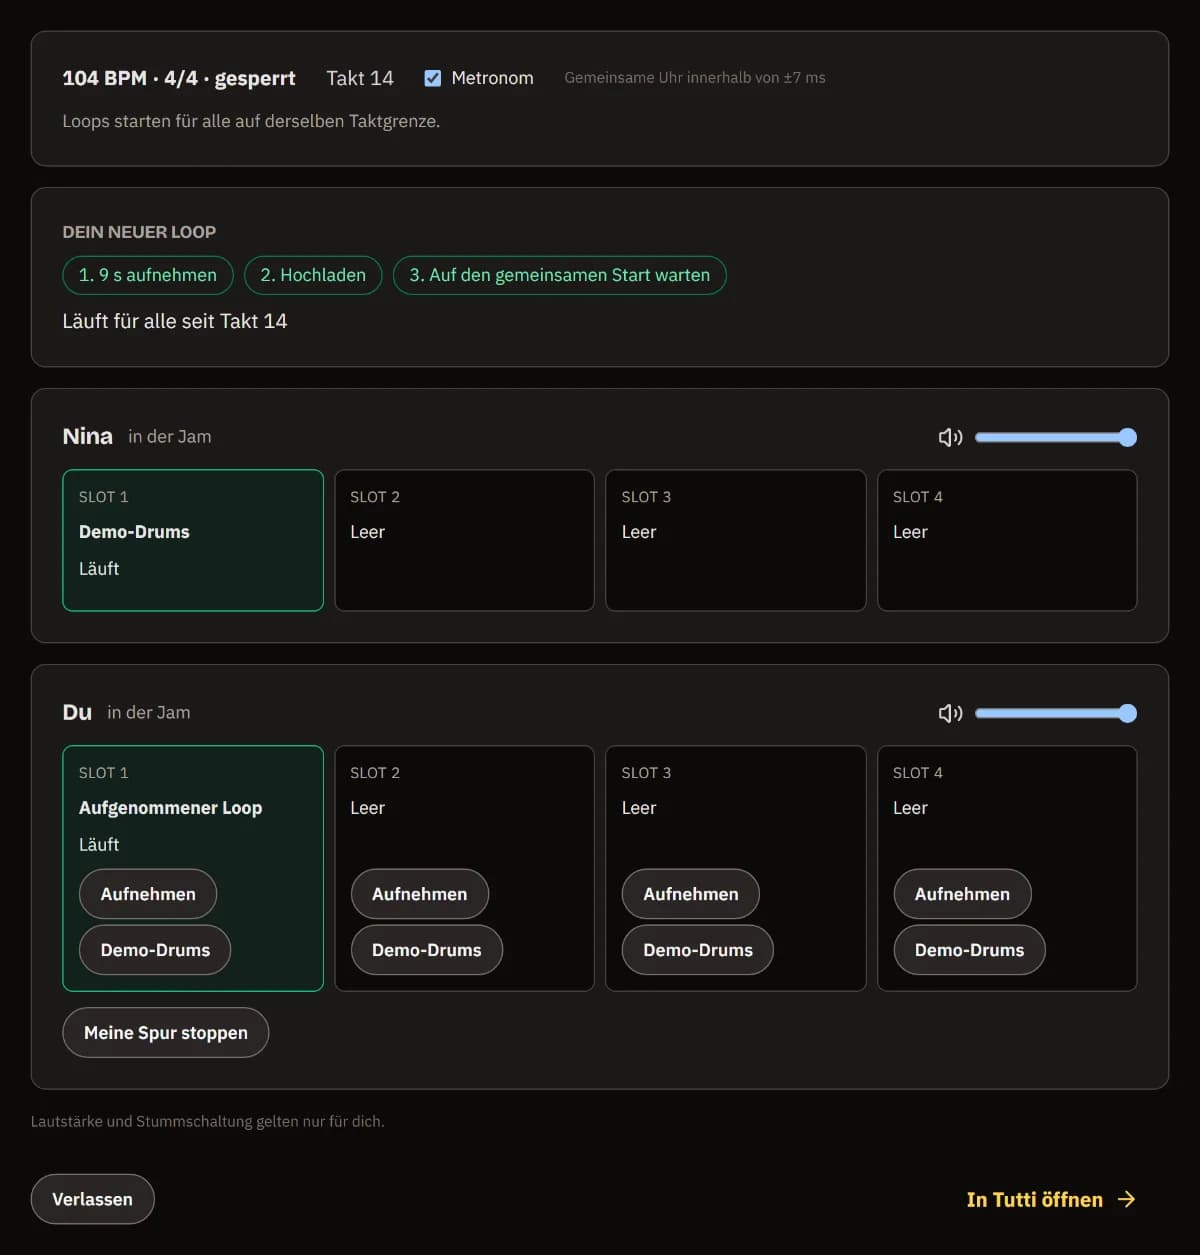
Task: Load Demo-Drums into your Slot 1
Action: [155, 950]
